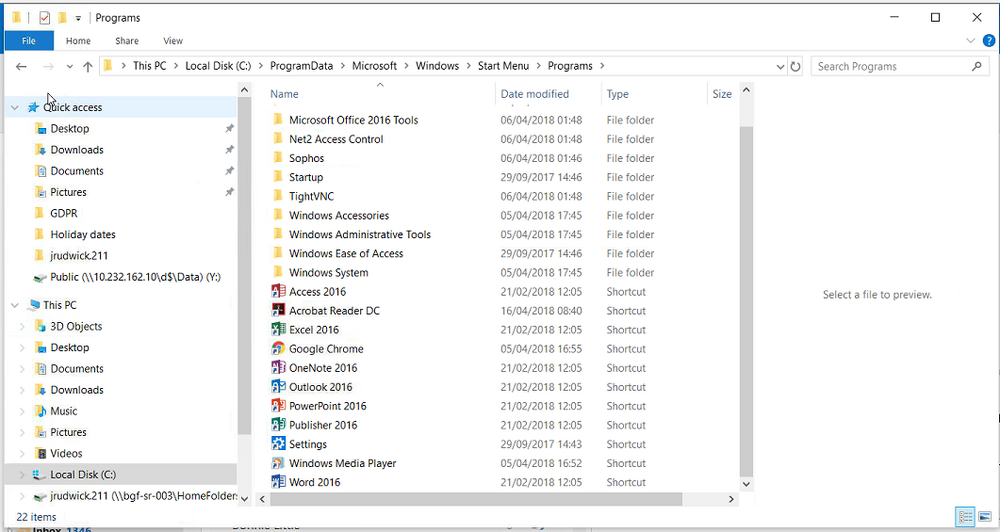Click the file list vertical scrollbar
1000x532 pixels.
(x=746, y=300)
